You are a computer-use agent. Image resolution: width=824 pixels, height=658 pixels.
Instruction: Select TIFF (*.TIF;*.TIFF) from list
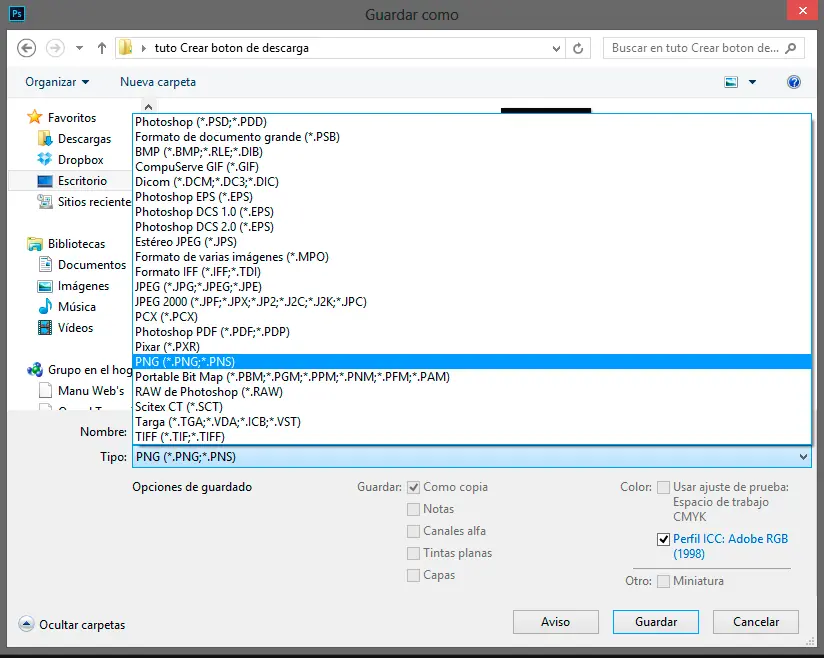[180, 437]
